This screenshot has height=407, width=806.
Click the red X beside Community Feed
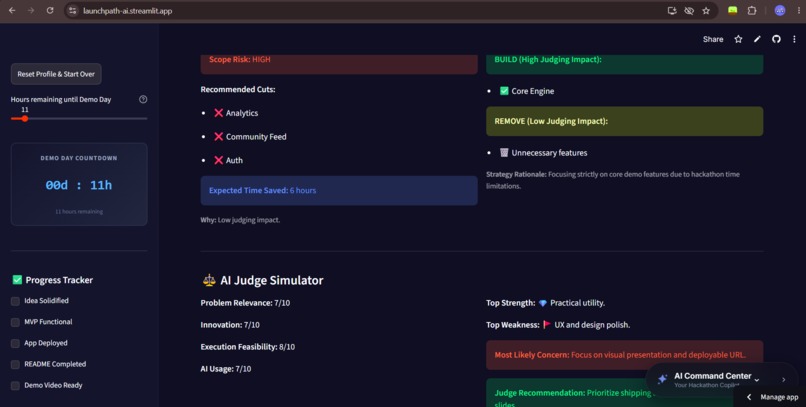(x=218, y=136)
